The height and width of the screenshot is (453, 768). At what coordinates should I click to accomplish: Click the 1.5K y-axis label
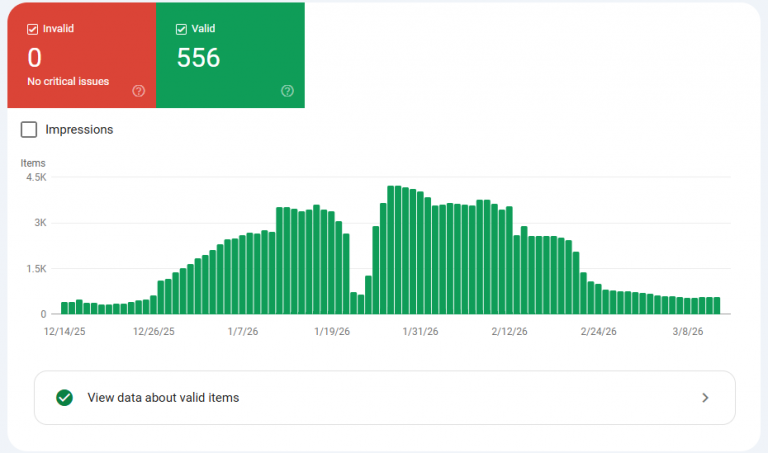36,269
